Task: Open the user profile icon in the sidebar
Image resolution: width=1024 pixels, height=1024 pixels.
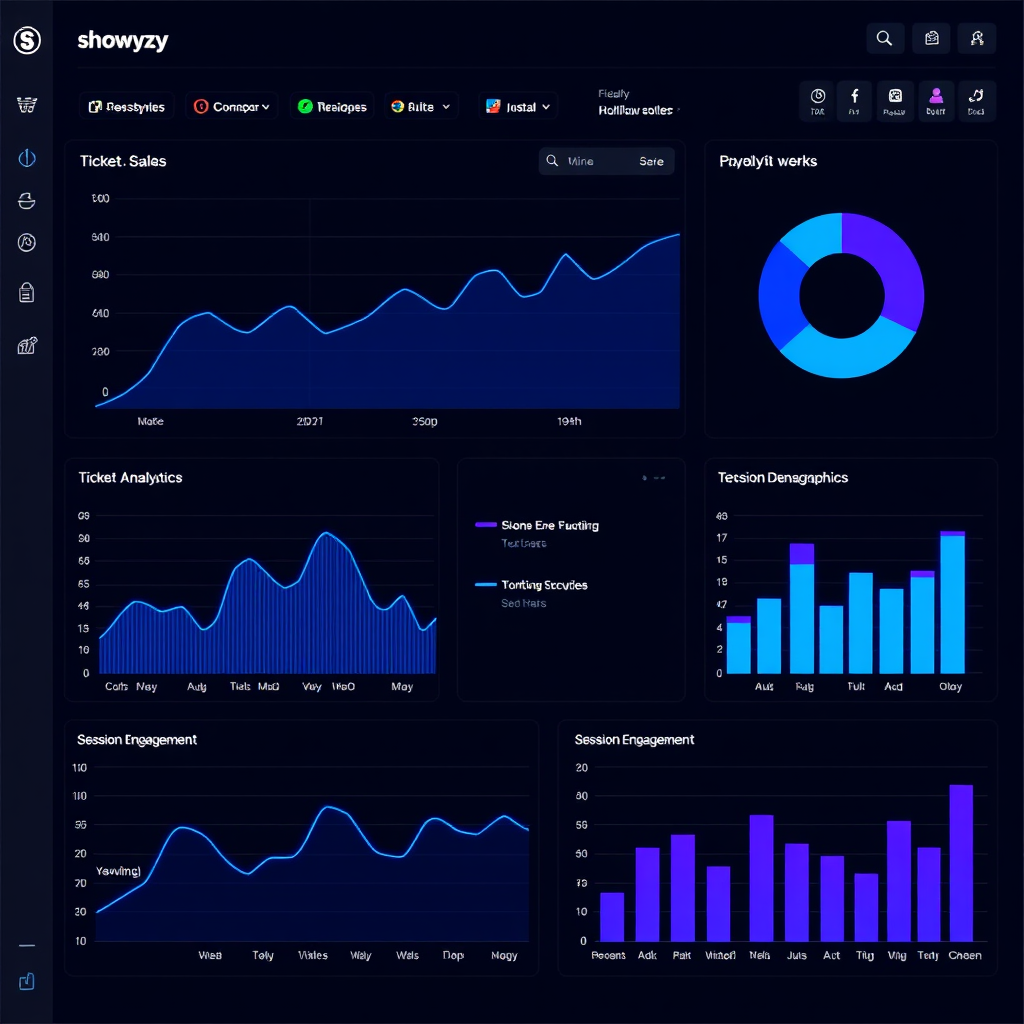Action: coord(27,241)
